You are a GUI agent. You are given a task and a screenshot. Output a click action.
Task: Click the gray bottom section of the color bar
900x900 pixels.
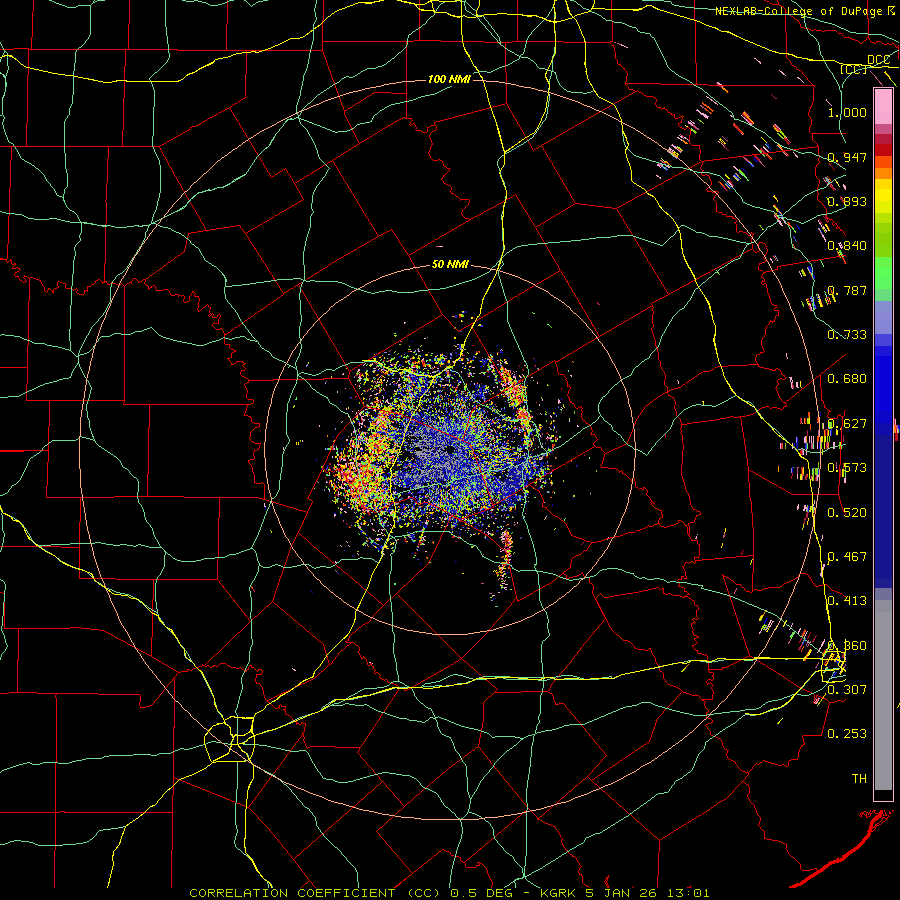tap(883, 695)
